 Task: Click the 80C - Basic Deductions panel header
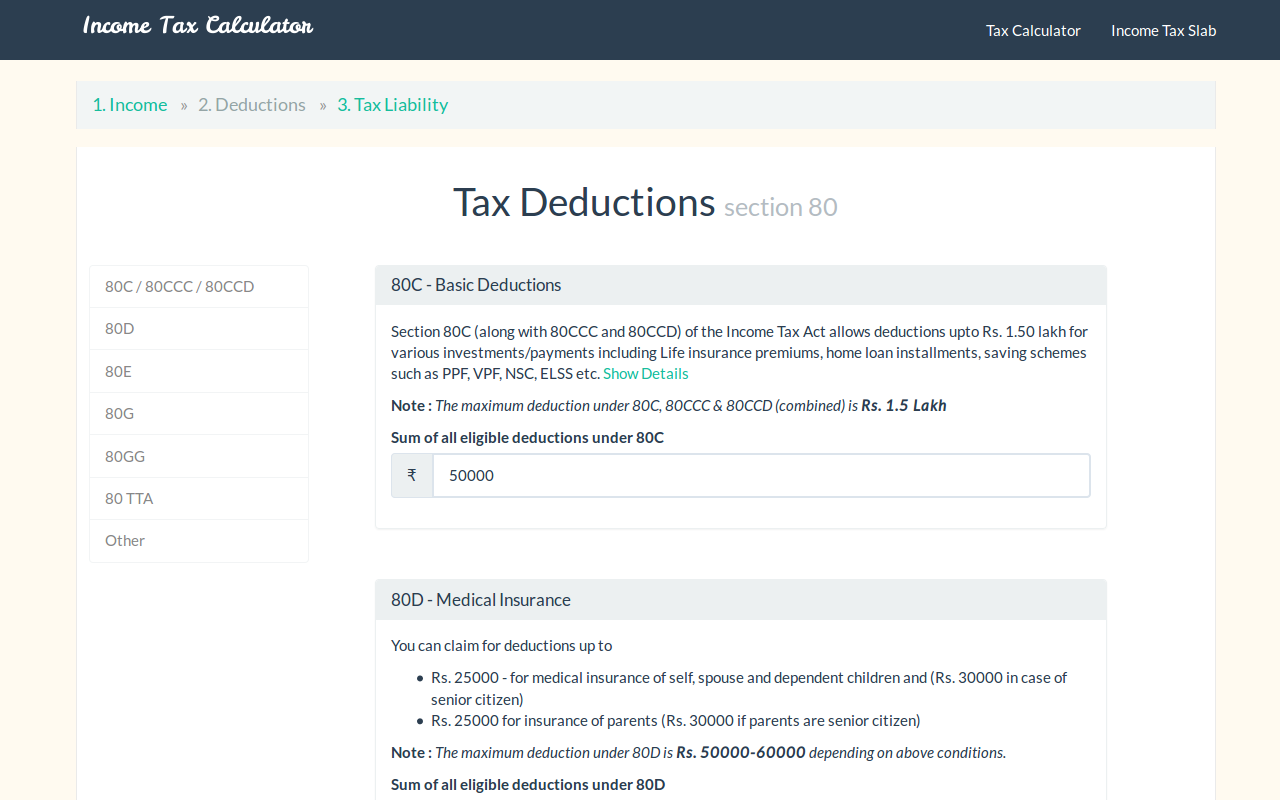click(740, 286)
